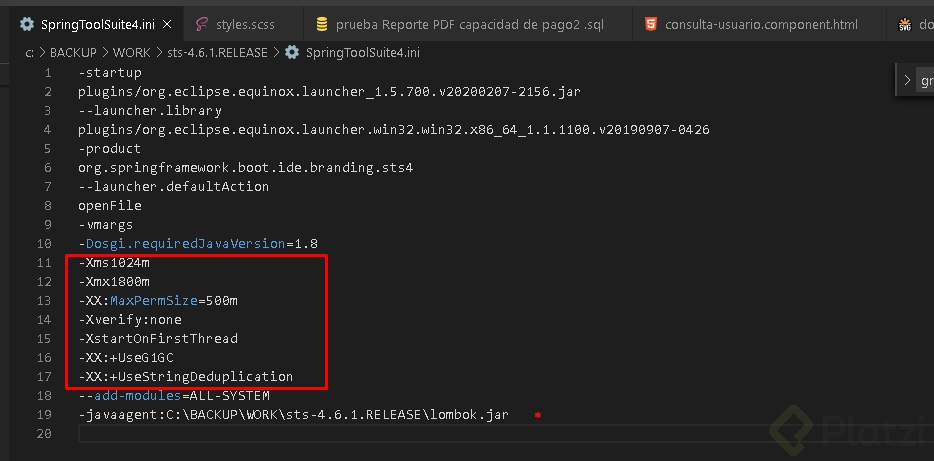The image size is (934, 461).
Task: Click the -Xverify:none line
Action: click(x=130, y=319)
